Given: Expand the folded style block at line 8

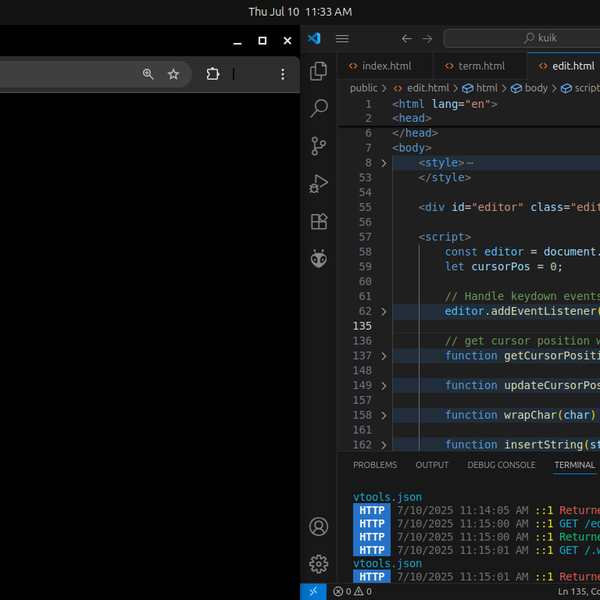Looking at the screenshot, I should 383,163.
